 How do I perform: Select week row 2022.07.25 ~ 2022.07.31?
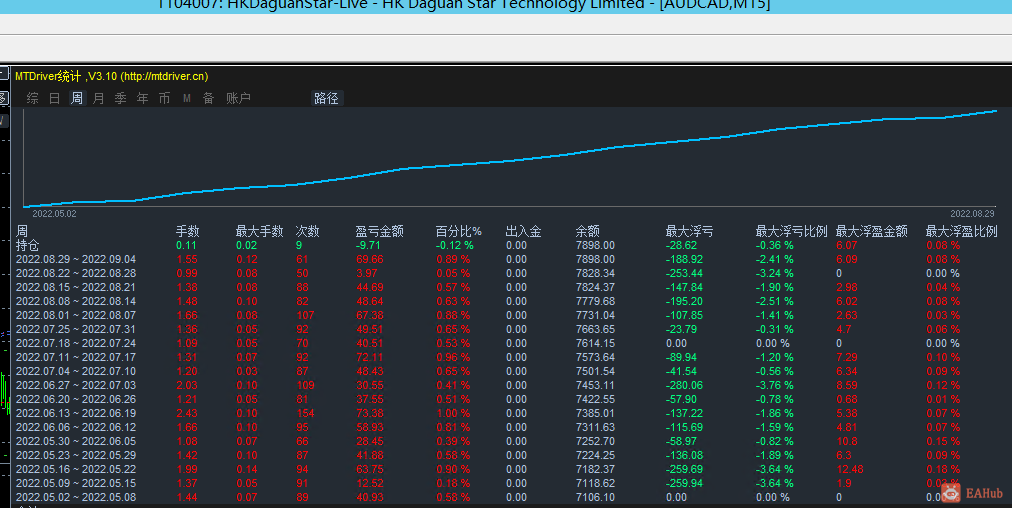coord(76,329)
